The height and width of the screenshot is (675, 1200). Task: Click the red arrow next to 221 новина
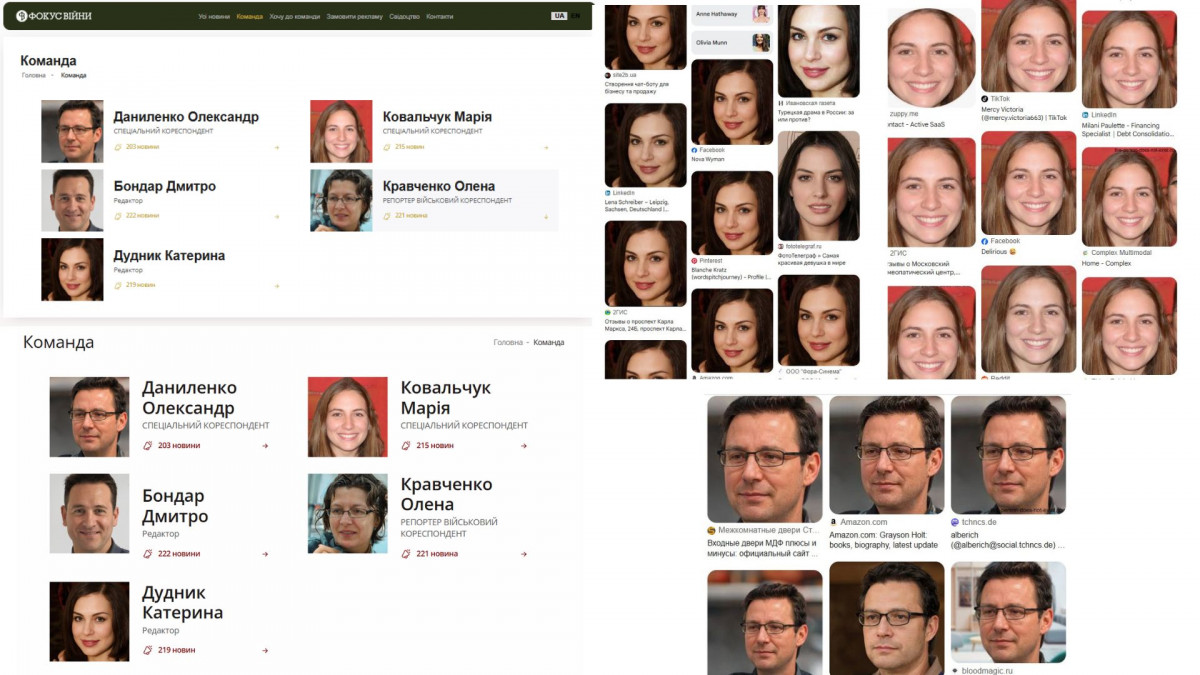pos(524,554)
